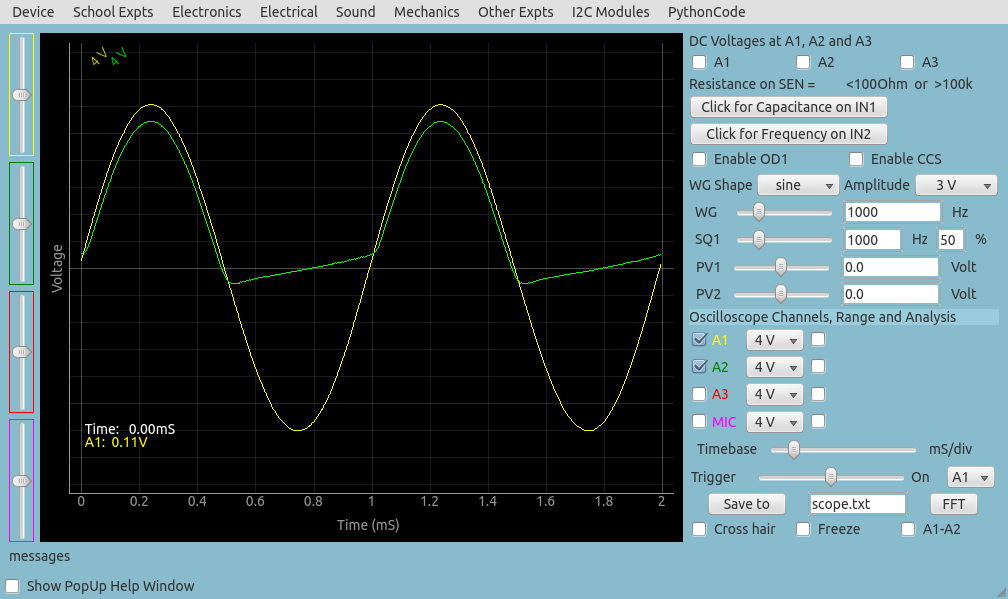
Task: Click for Capacitance on IN1 button
Action: tap(788, 107)
